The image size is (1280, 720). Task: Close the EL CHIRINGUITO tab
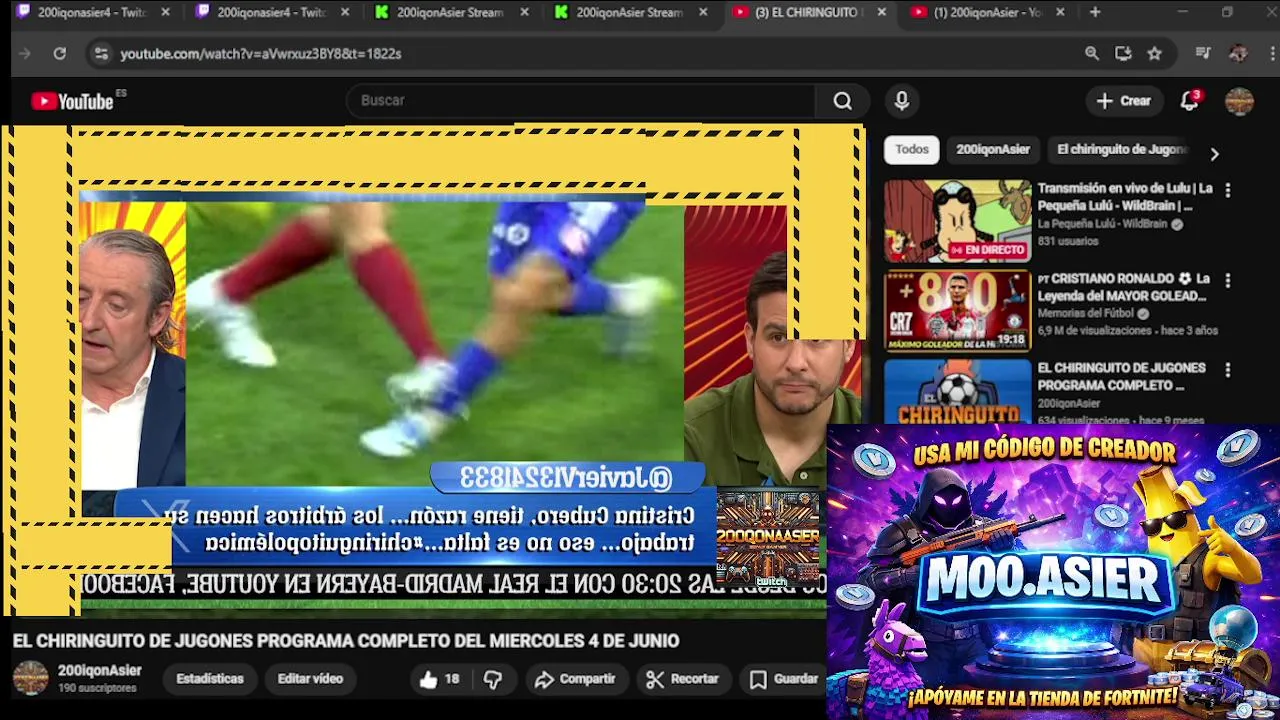coord(881,13)
